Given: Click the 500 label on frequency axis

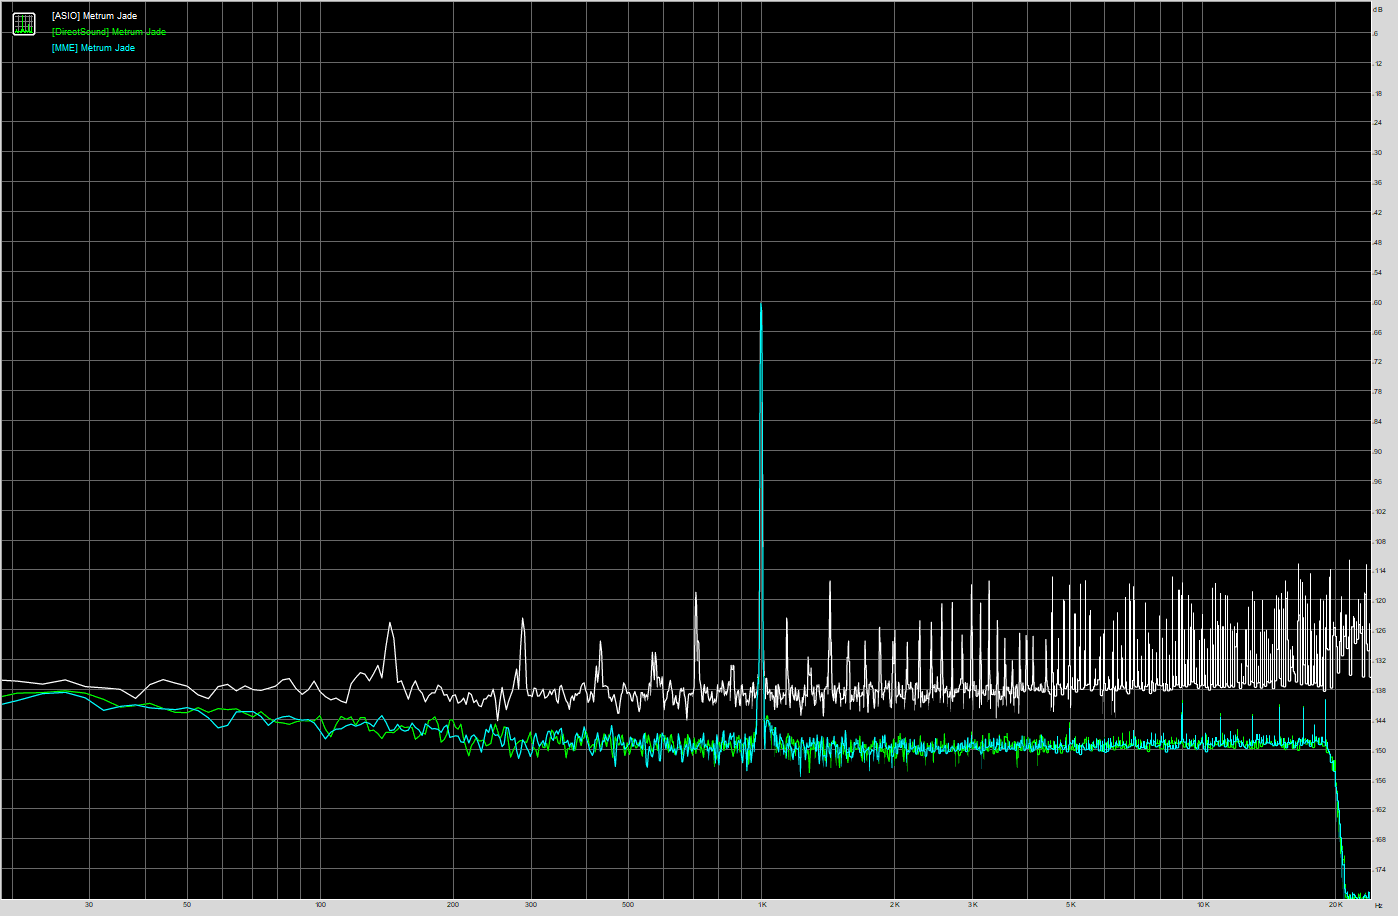Looking at the screenshot, I should [628, 905].
